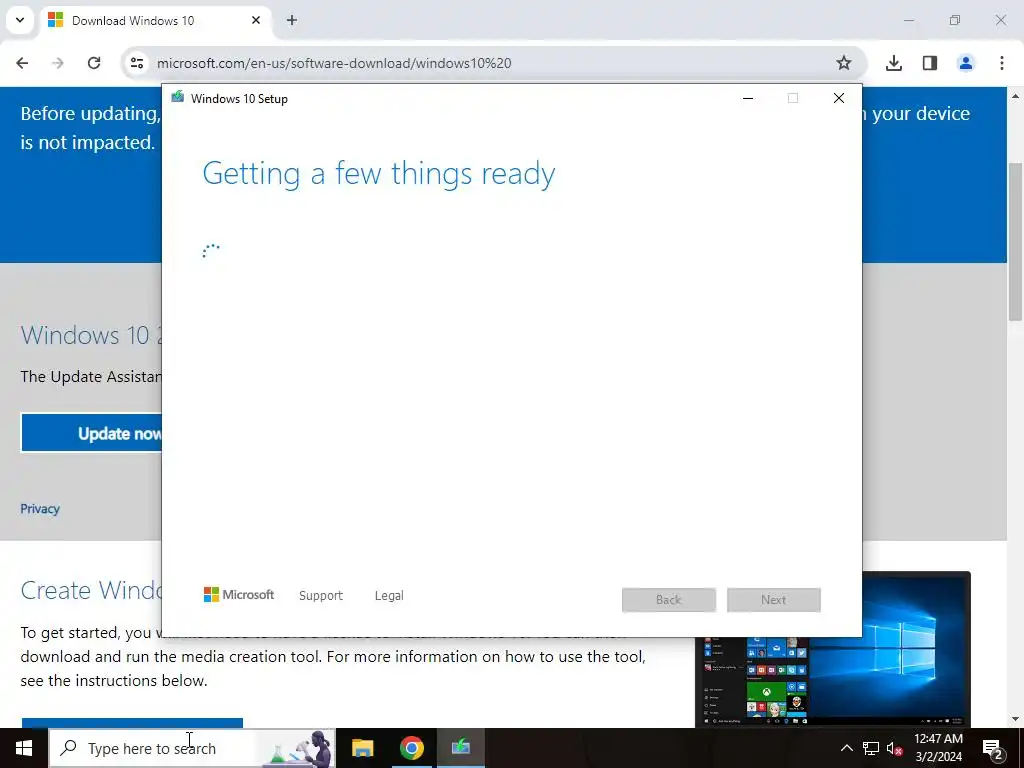Click the scrollbar up arrow
The image size is (1024, 768).
click(1015, 96)
